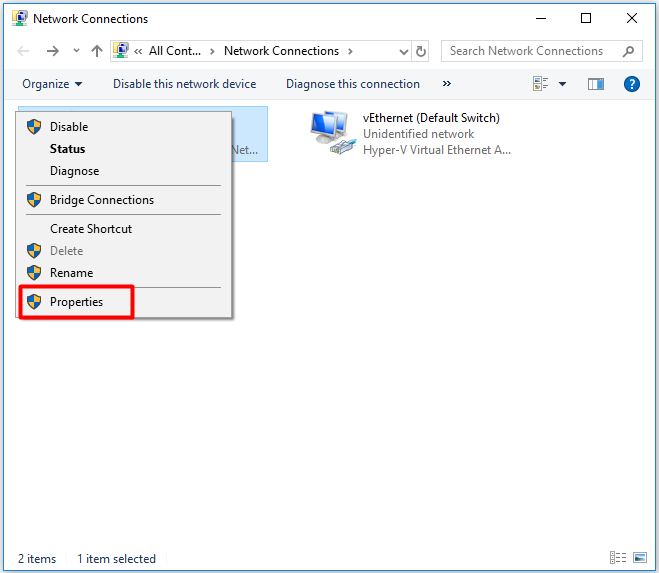This screenshot has width=659, height=573.
Task: Click the Forward navigation arrow
Action: [53, 51]
